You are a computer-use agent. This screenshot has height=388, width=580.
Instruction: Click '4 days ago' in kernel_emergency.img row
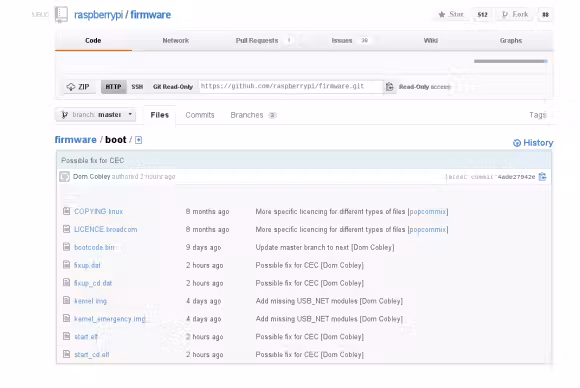(203, 319)
